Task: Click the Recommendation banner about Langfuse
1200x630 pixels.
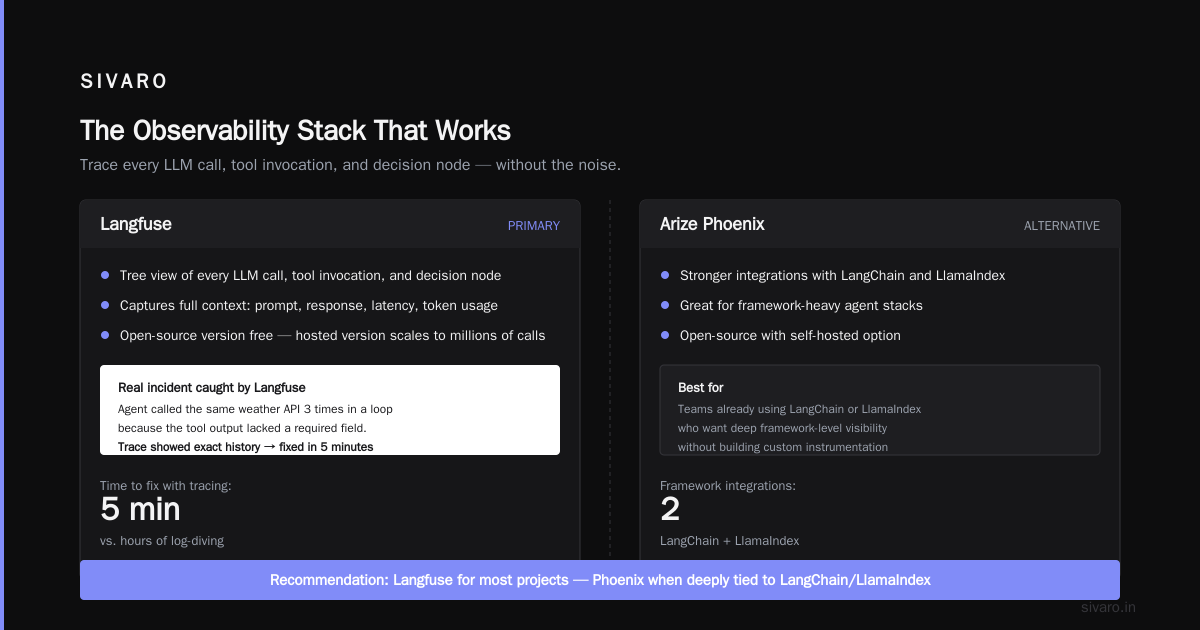Action: click(600, 580)
